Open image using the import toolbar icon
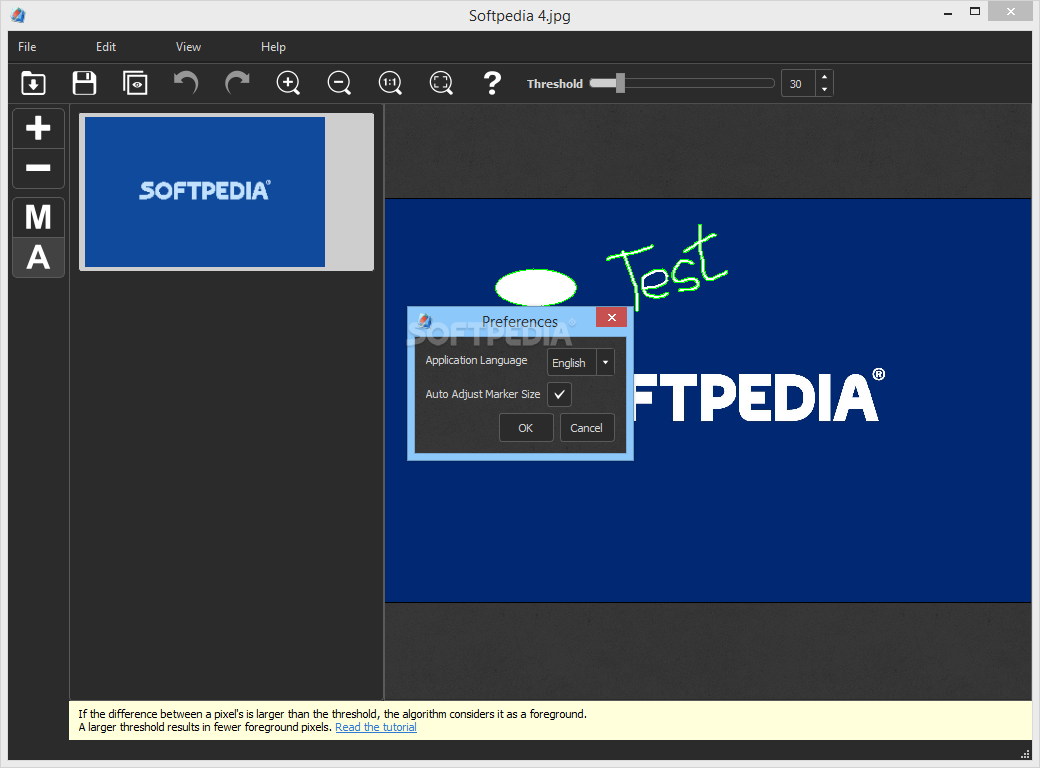The width and height of the screenshot is (1040, 768). (x=33, y=84)
